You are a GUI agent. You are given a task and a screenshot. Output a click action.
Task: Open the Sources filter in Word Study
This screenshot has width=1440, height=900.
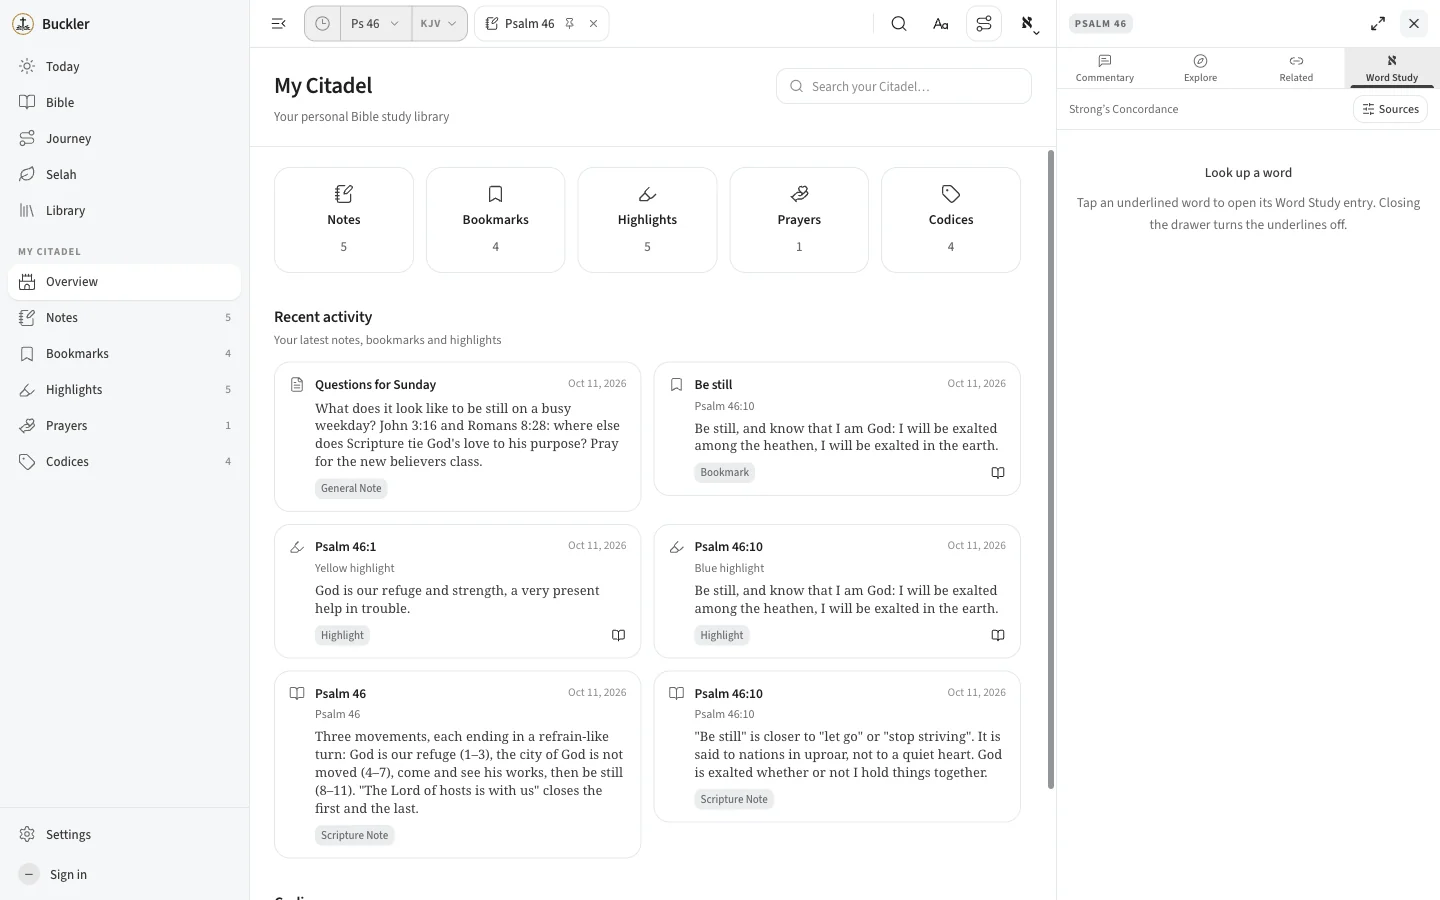[x=1390, y=109]
